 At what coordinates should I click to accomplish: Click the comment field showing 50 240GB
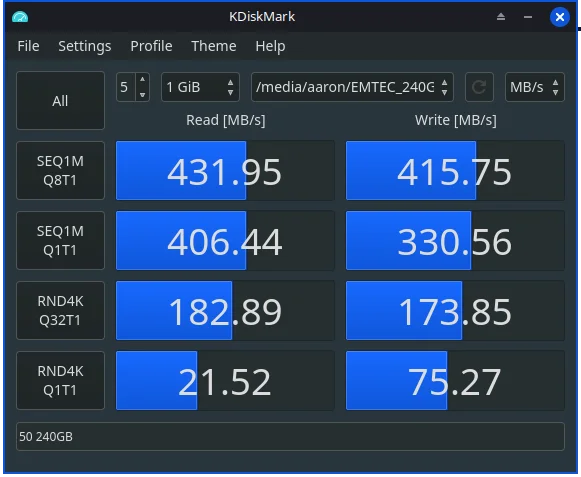point(290,437)
